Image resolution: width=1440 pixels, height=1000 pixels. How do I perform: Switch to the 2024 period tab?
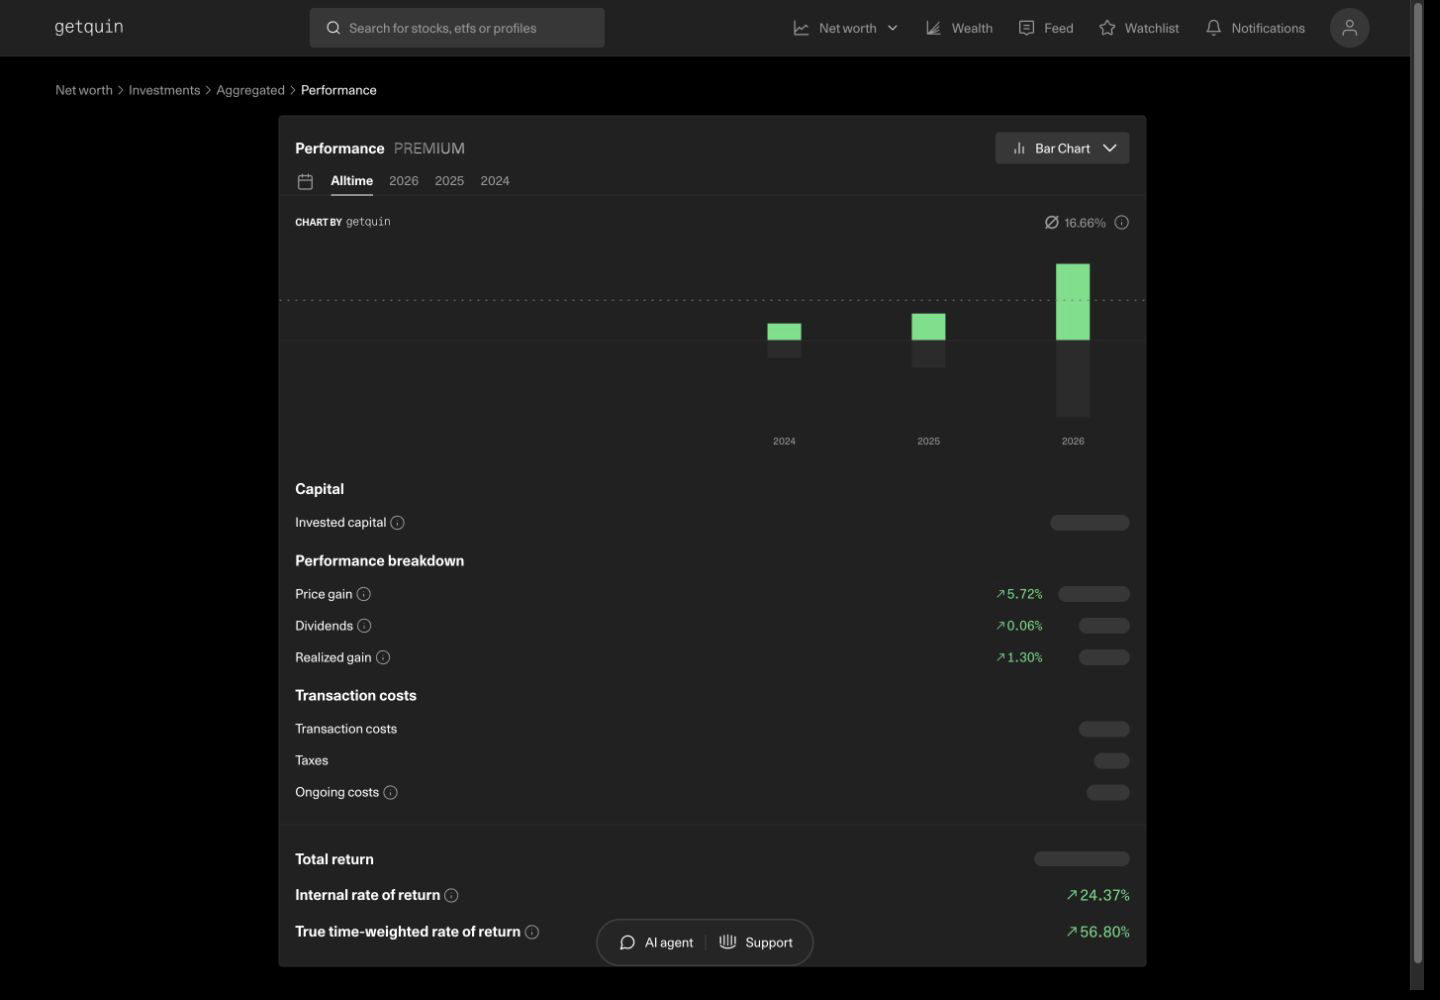[x=495, y=181]
